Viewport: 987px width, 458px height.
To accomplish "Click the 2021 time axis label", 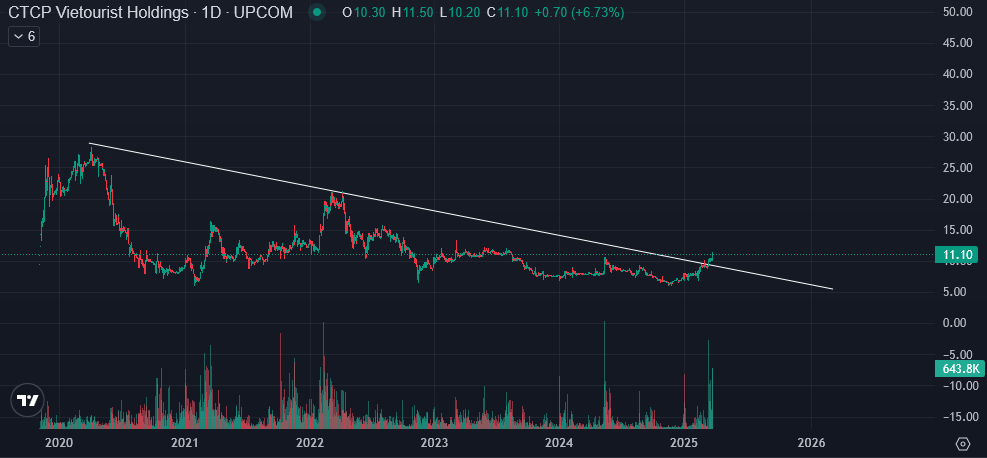I will (x=184, y=442).
